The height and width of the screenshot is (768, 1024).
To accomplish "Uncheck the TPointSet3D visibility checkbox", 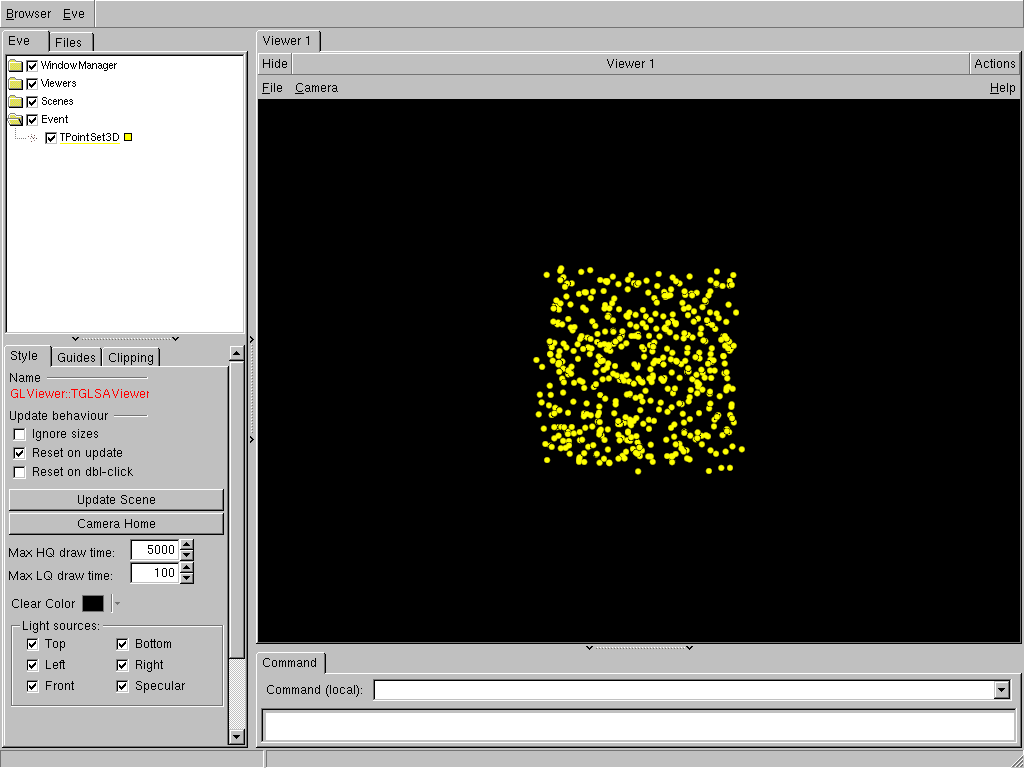I will [x=52, y=138].
